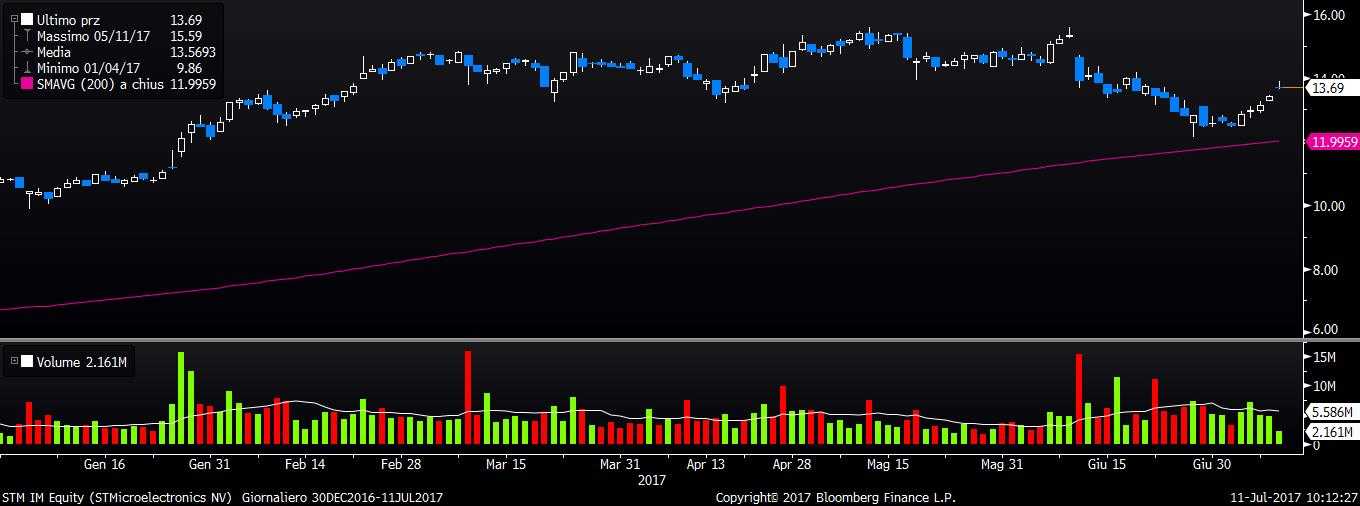Click the Mar 15 date axis label
The image size is (1360, 506).
coord(506,465)
